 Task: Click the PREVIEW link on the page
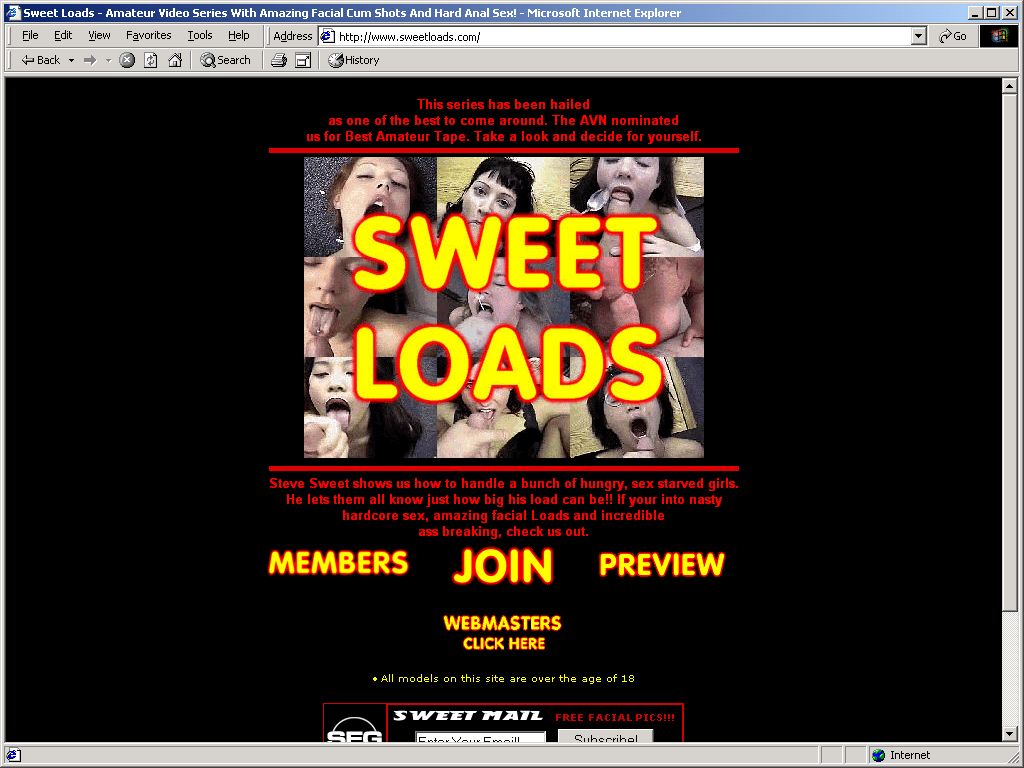662,565
